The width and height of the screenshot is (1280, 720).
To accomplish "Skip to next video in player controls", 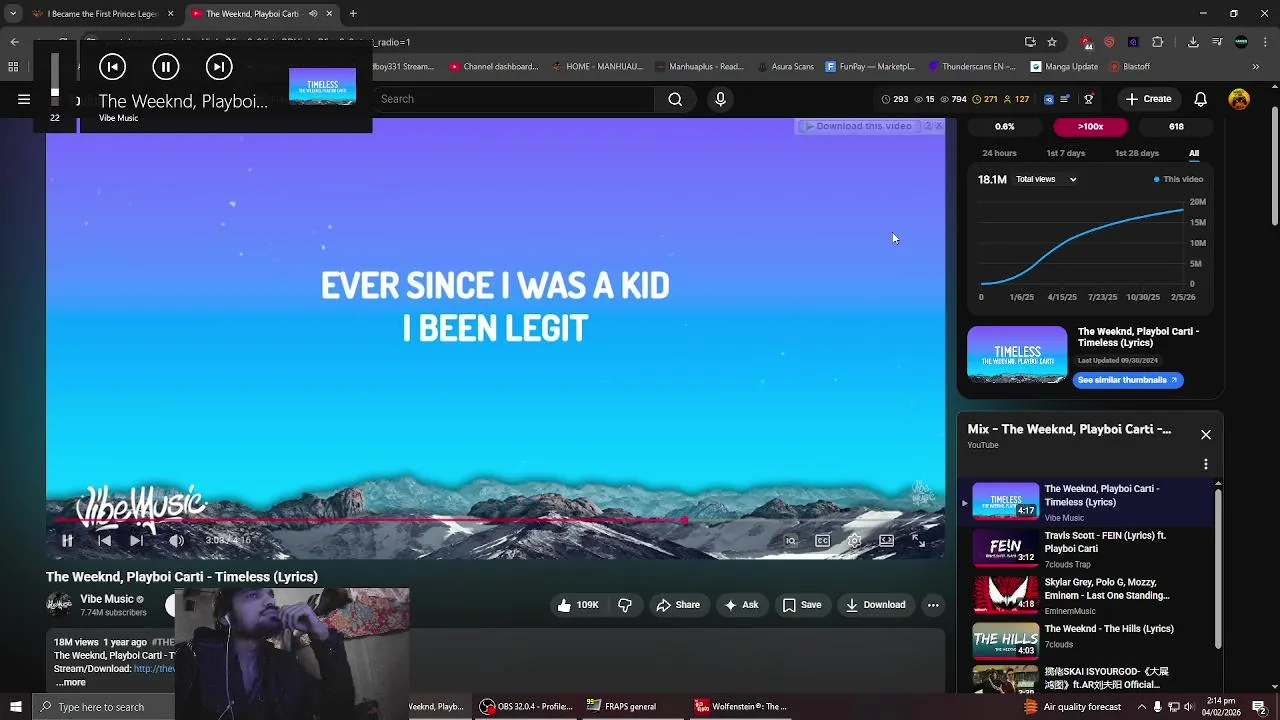I will tap(136, 540).
